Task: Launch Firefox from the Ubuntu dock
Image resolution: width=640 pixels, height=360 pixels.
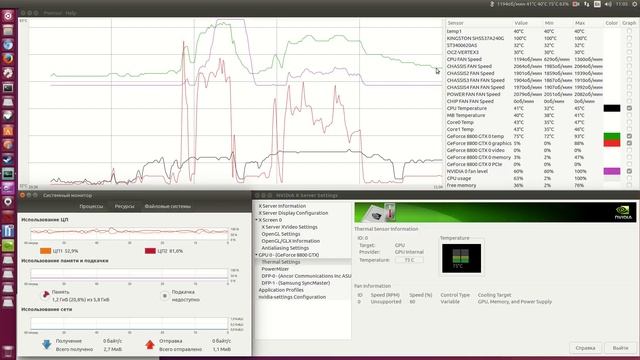Action: pos(8,59)
